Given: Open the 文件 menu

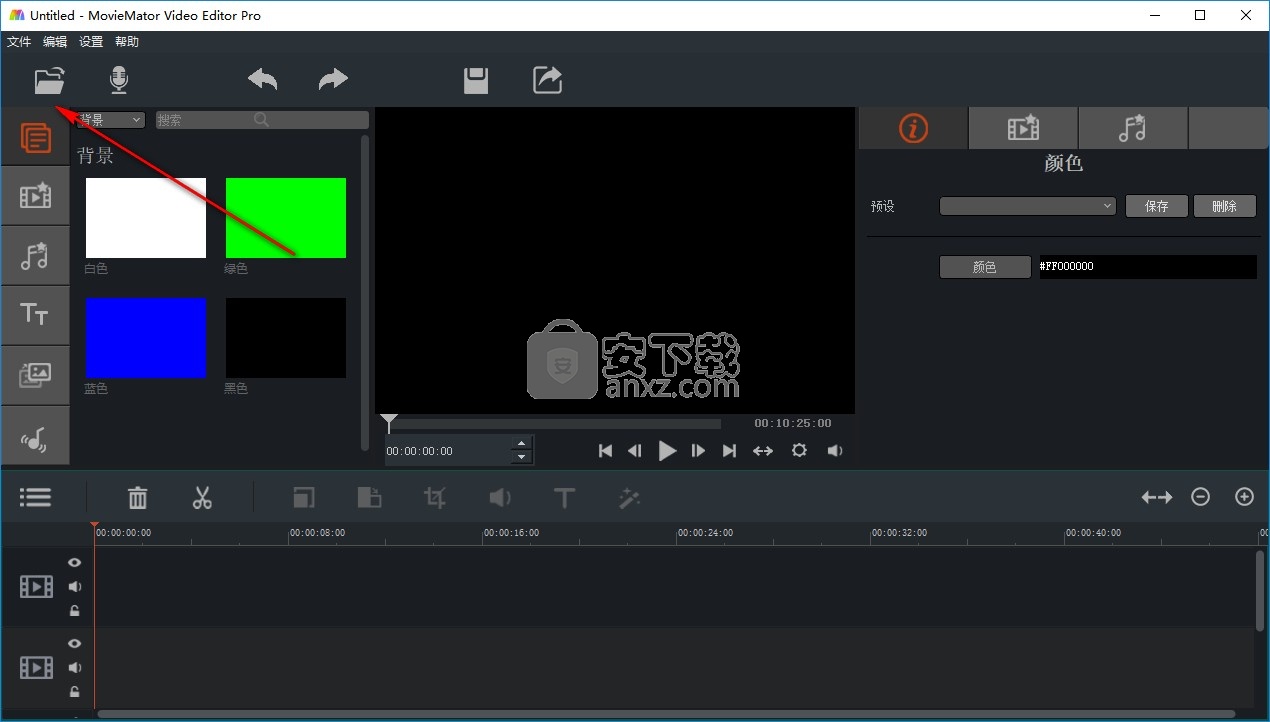Looking at the screenshot, I should (19, 42).
